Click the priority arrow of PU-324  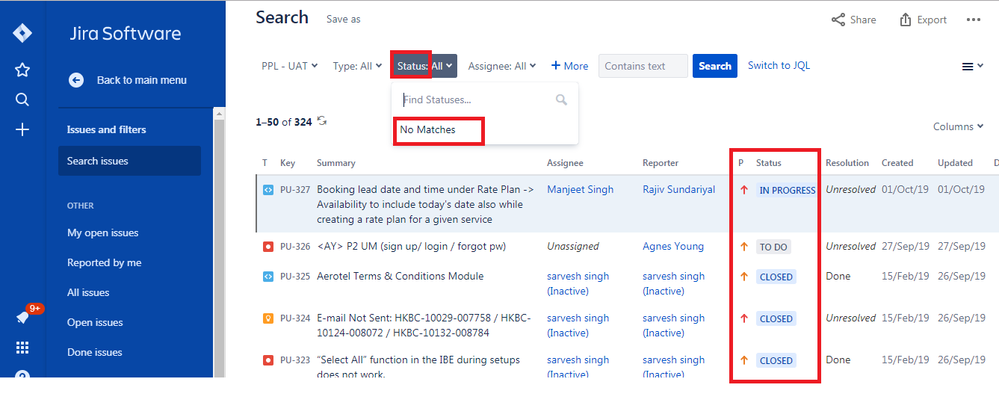pos(744,318)
